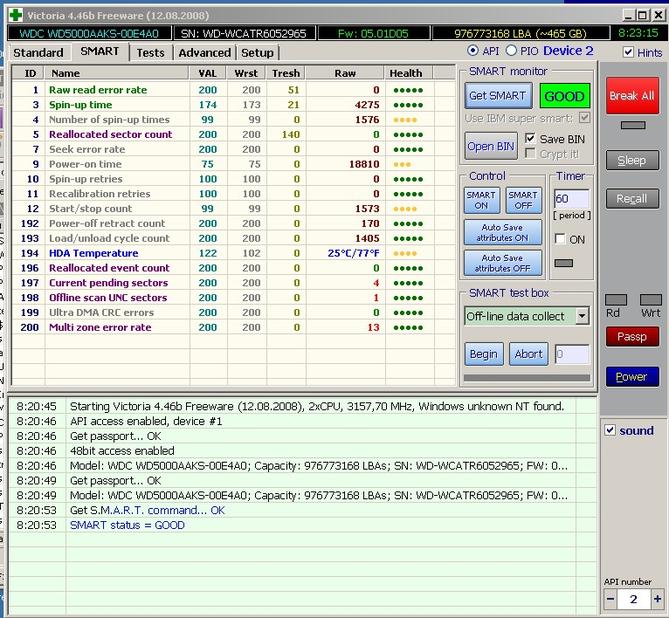Click the Sleep button
This screenshot has width=669, height=618.
[632, 160]
